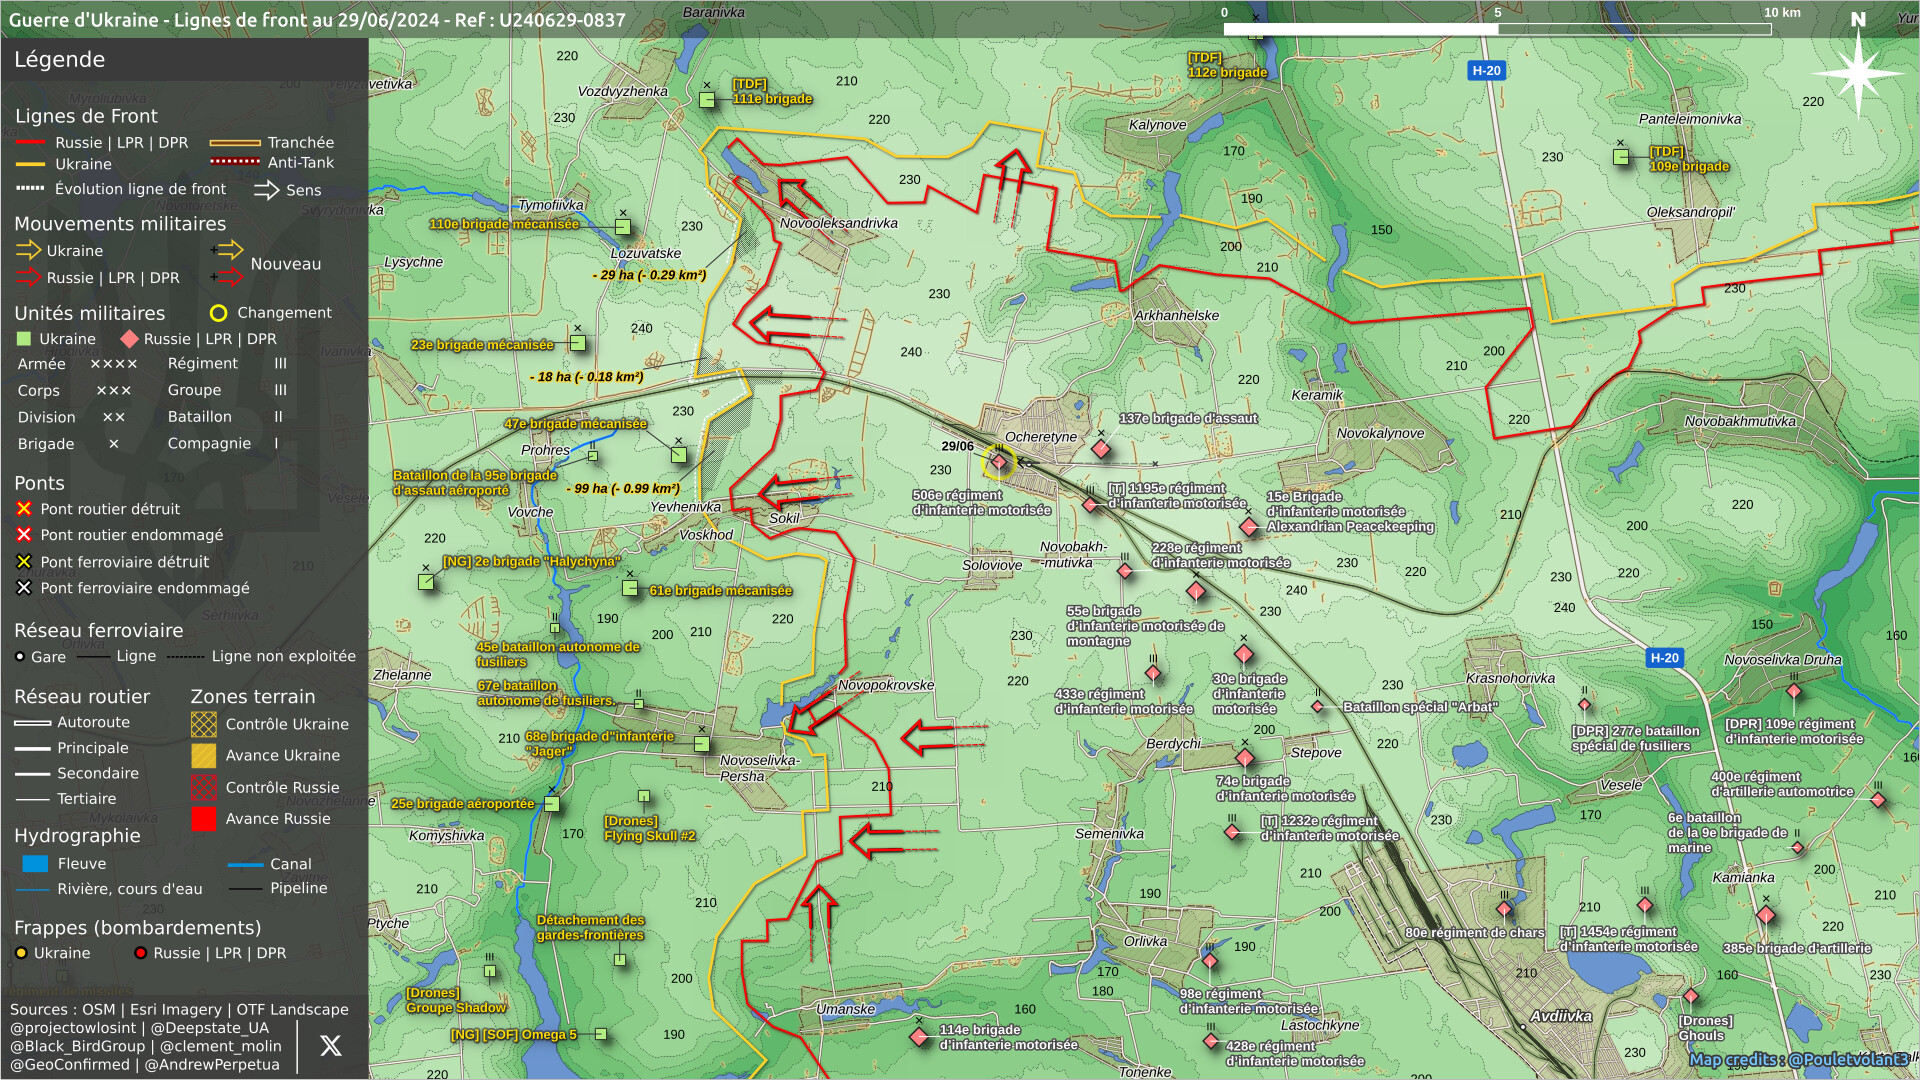Click the 111e brigade TDF unit square
1920x1080 pixels.
coord(707,100)
